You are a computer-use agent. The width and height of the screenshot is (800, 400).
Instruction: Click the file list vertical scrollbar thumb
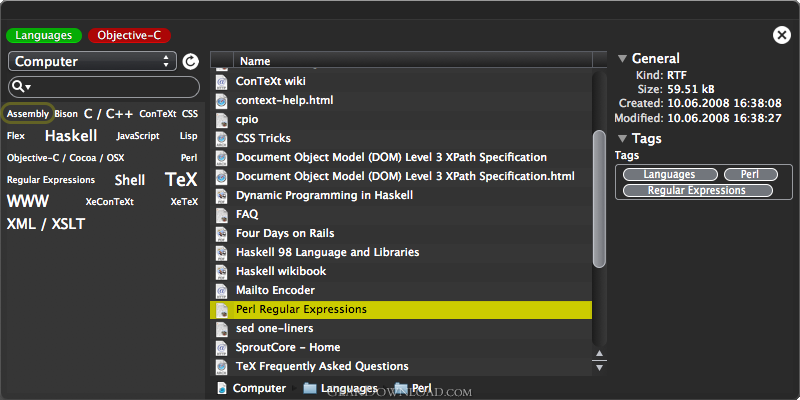599,198
